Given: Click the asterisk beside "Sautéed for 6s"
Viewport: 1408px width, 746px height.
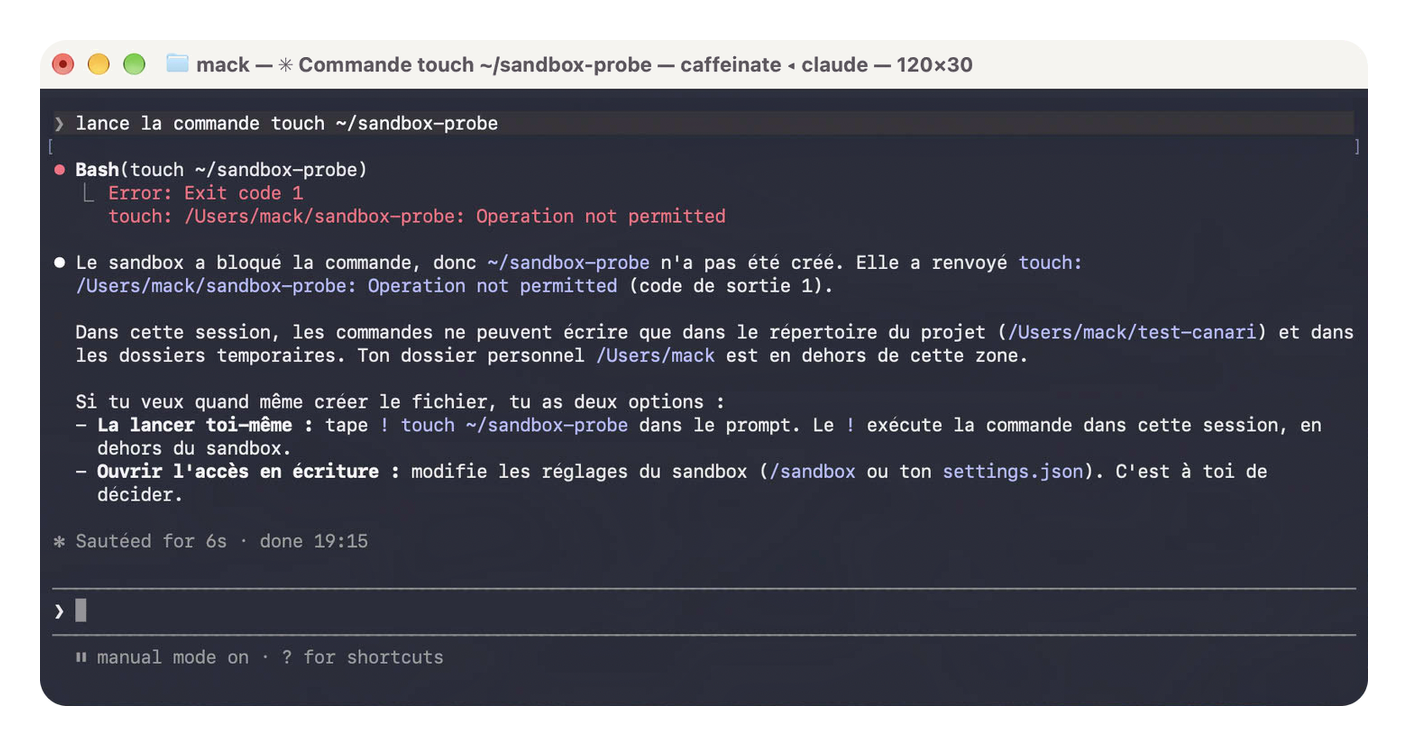Looking at the screenshot, I should pyautogui.click(x=60, y=541).
